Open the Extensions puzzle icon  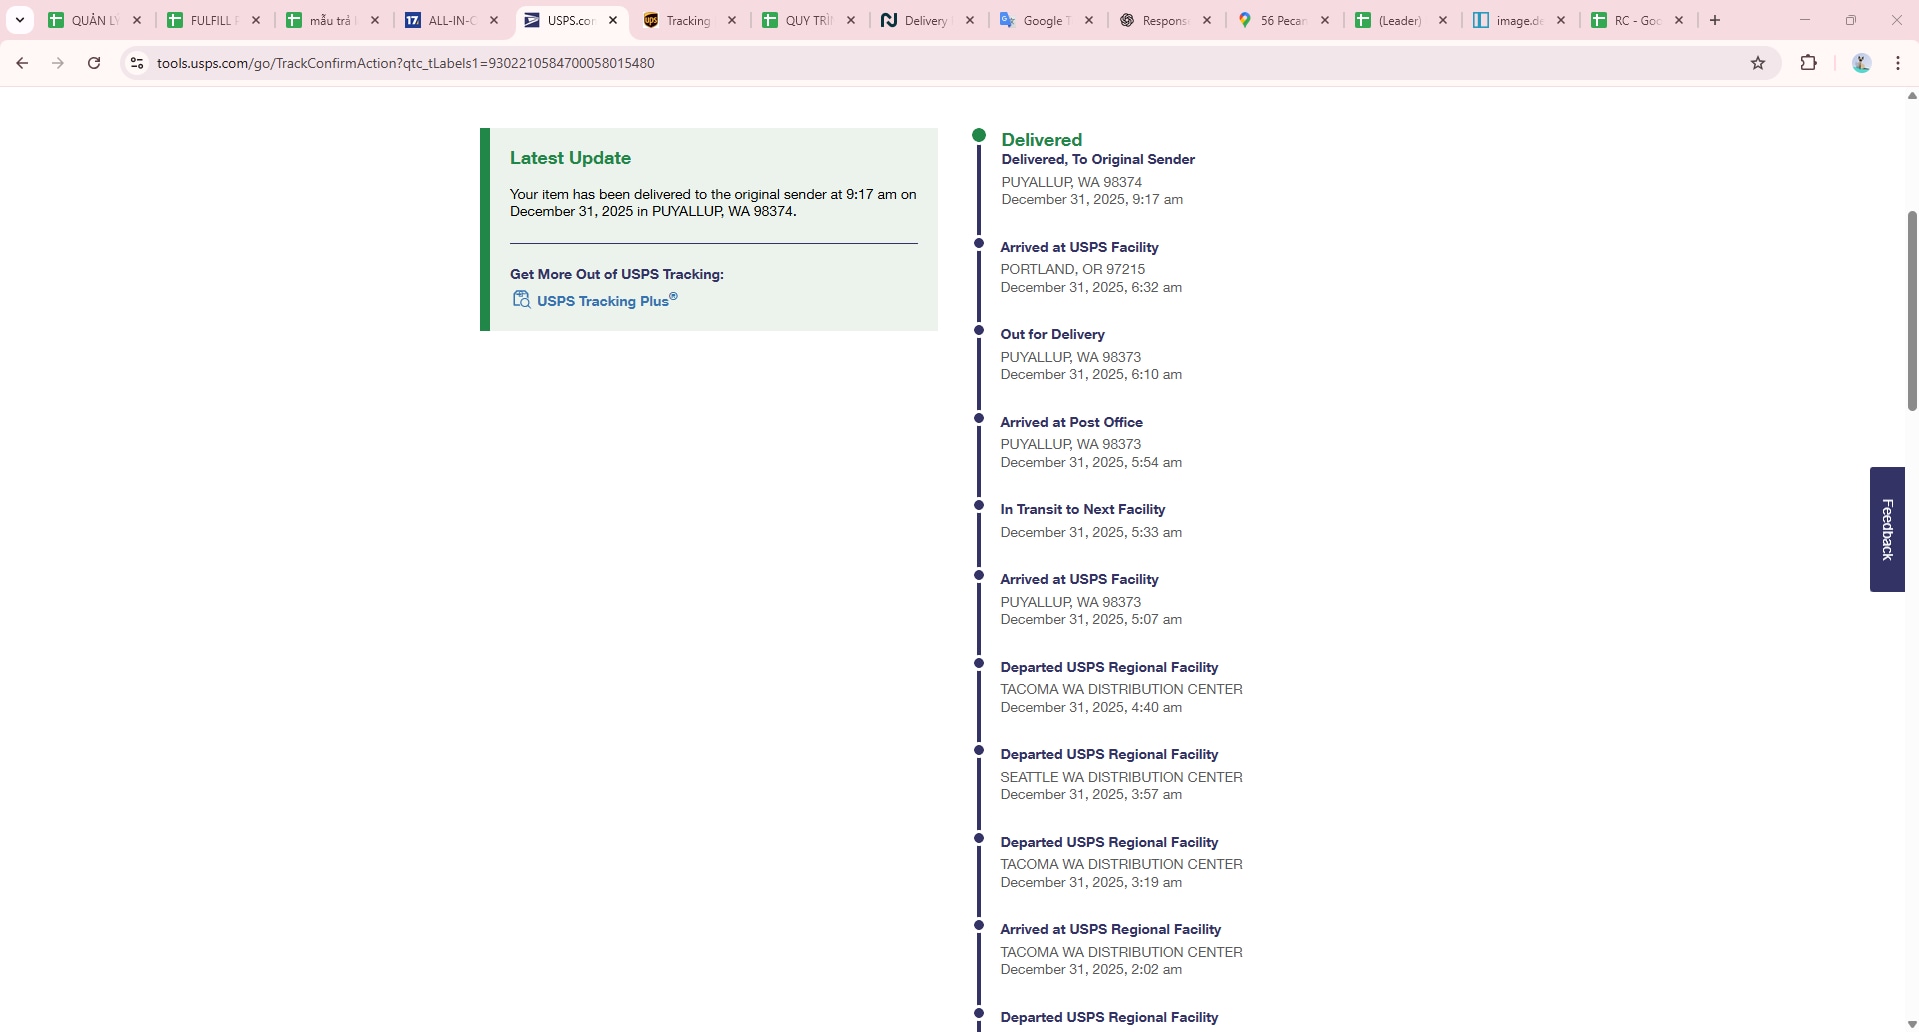pos(1808,63)
